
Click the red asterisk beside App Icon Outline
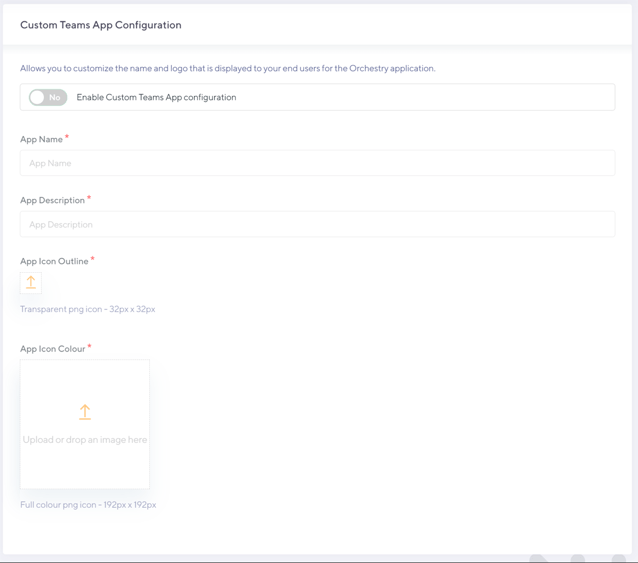(93, 259)
